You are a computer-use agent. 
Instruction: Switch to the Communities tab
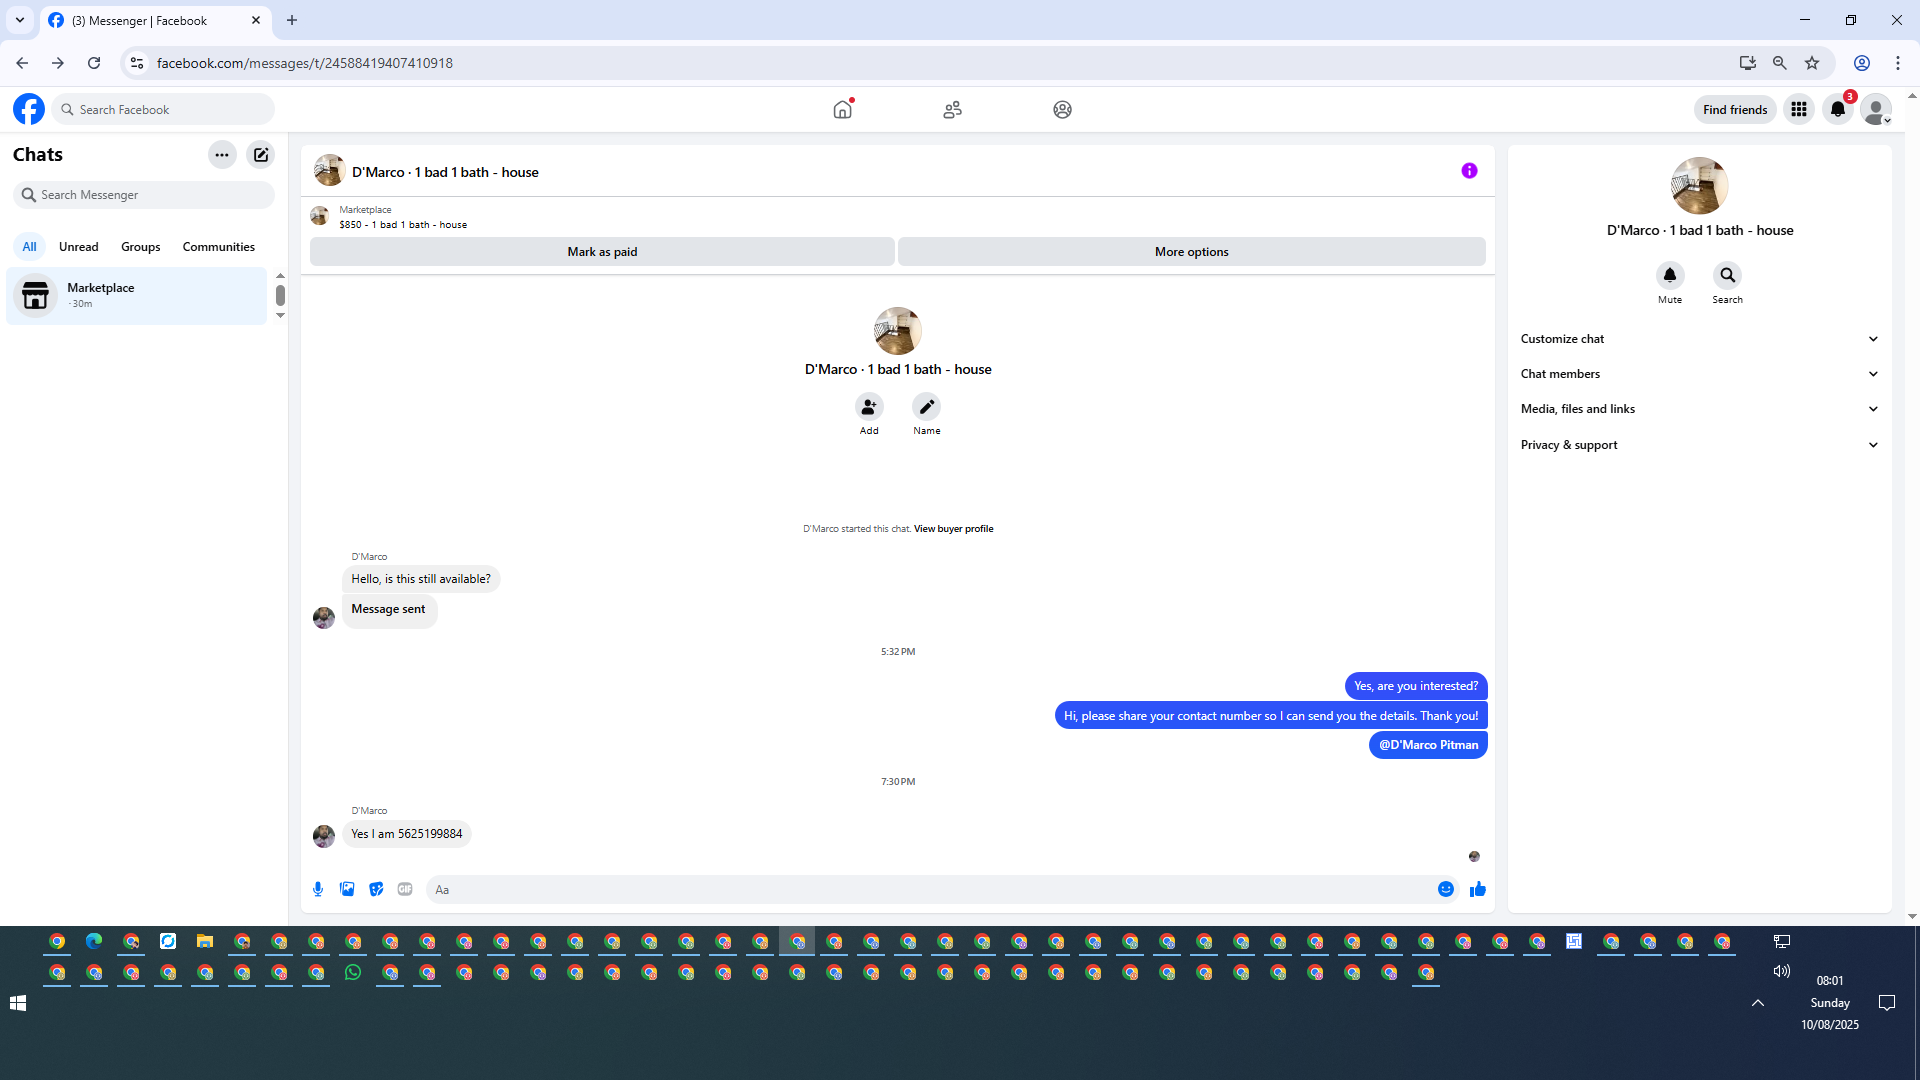[x=218, y=247]
